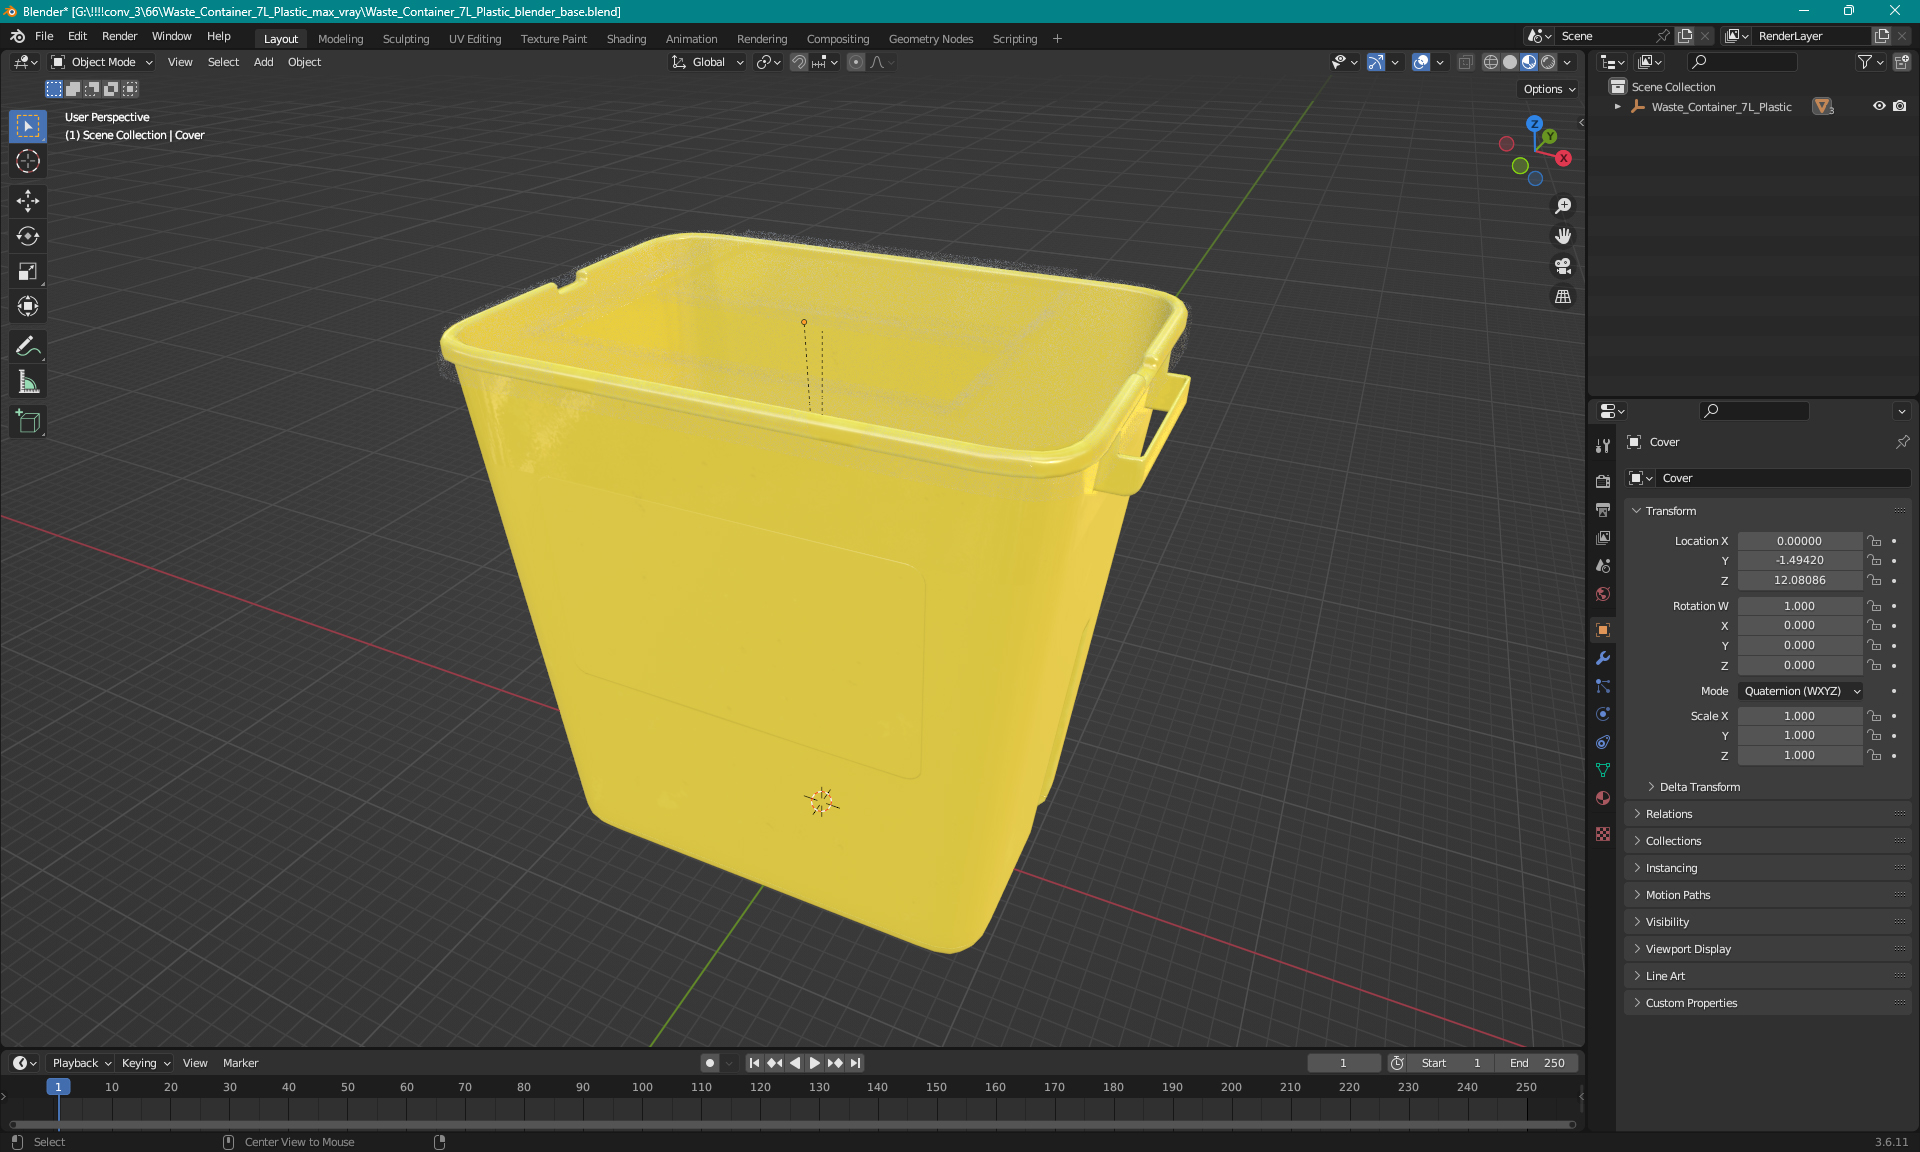This screenshot has height=1152, width=1920.
Task: Jump to the timeline end frame
Action: point(855,1063)
